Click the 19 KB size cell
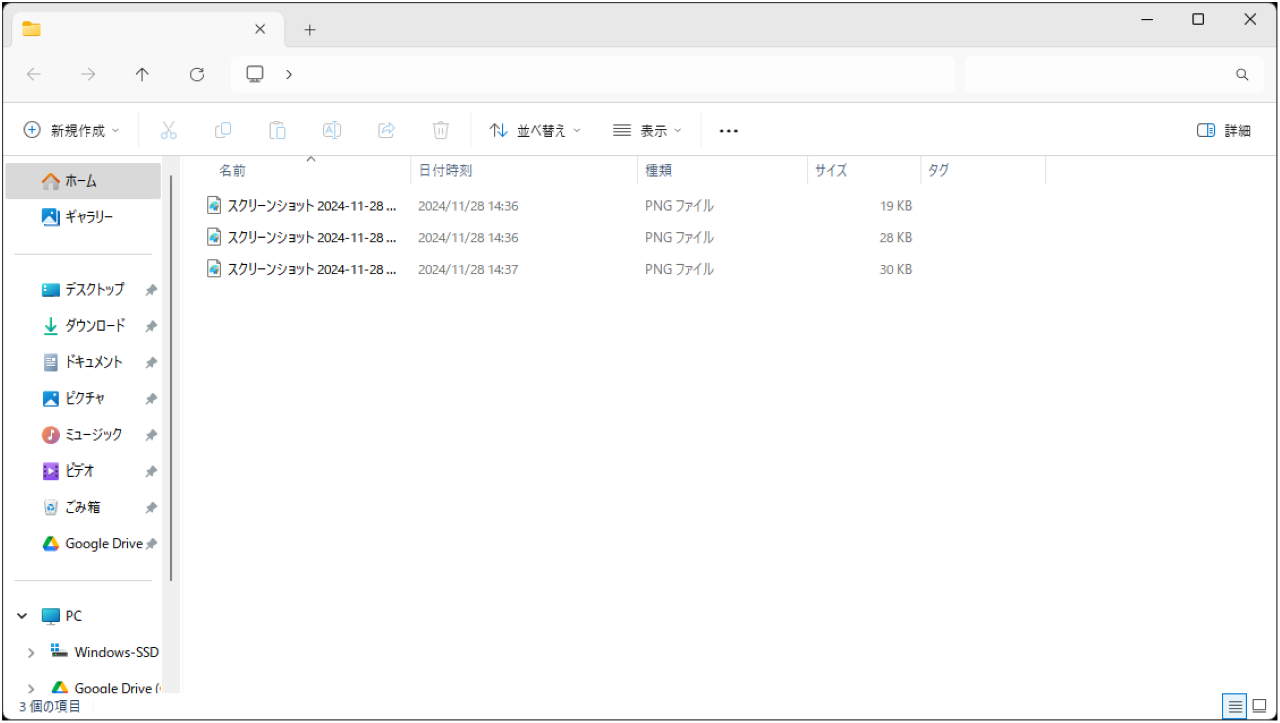Screen dimensions: 1280x723 (896, 206)
